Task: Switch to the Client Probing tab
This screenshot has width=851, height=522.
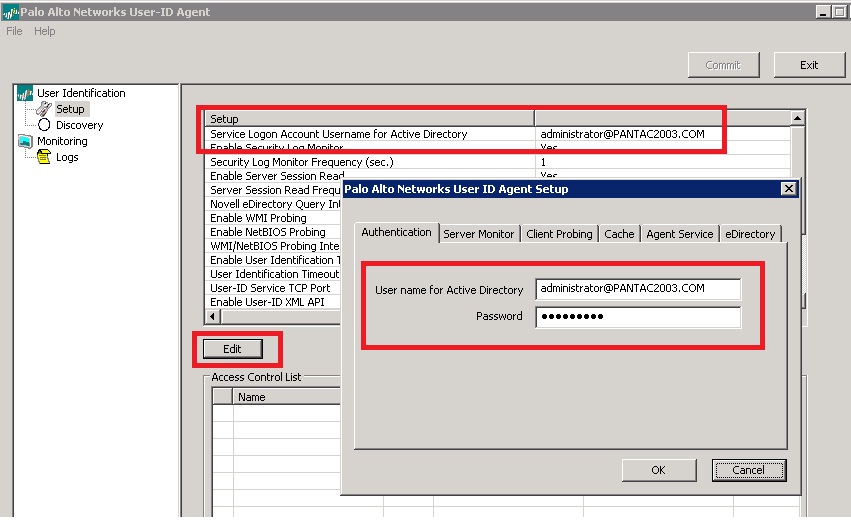Action: 559,234
